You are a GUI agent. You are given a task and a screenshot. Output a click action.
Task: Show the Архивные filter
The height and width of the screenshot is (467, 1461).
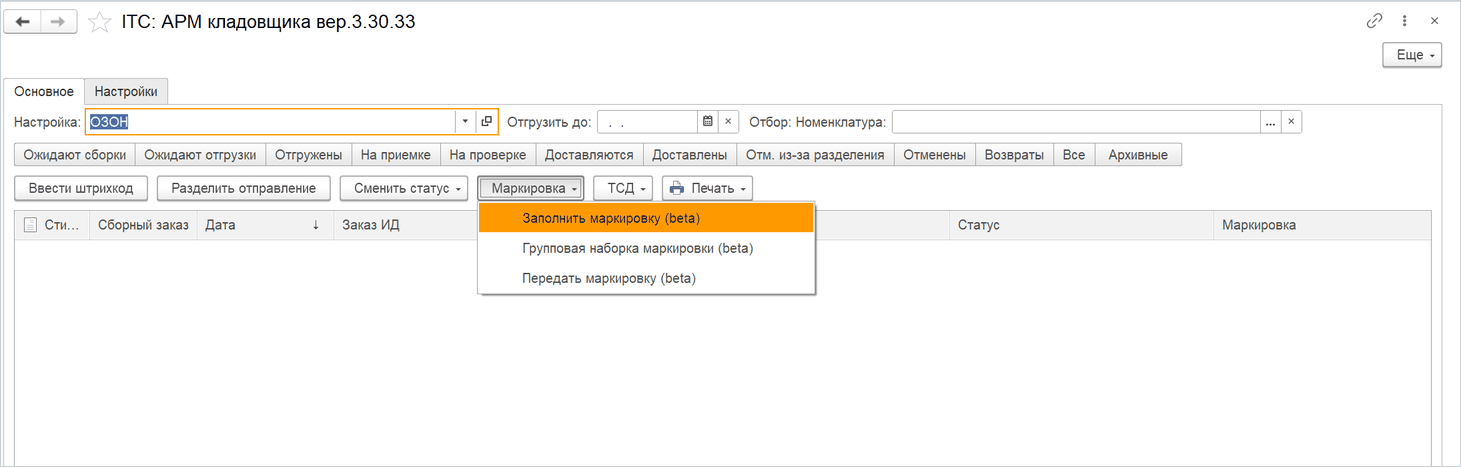[1139, 155]
